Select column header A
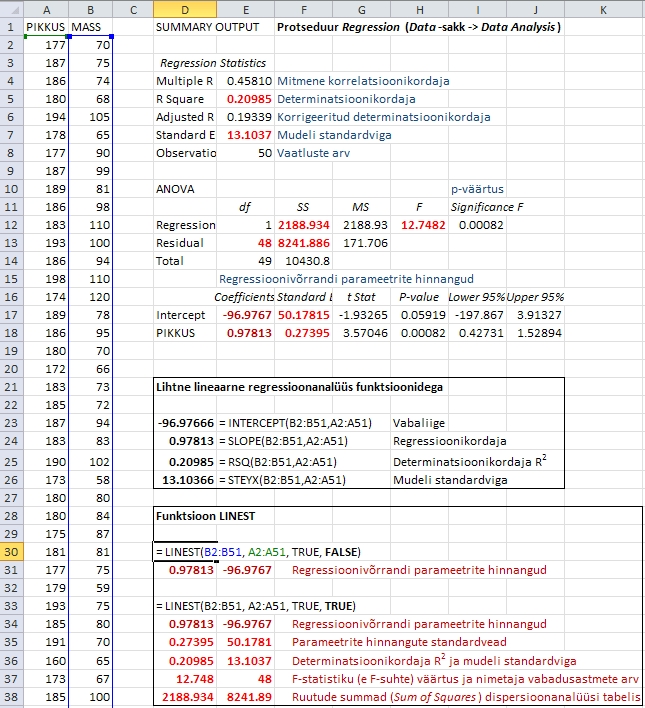The height and width of the screenshot is (708, 645). point(46,9)
